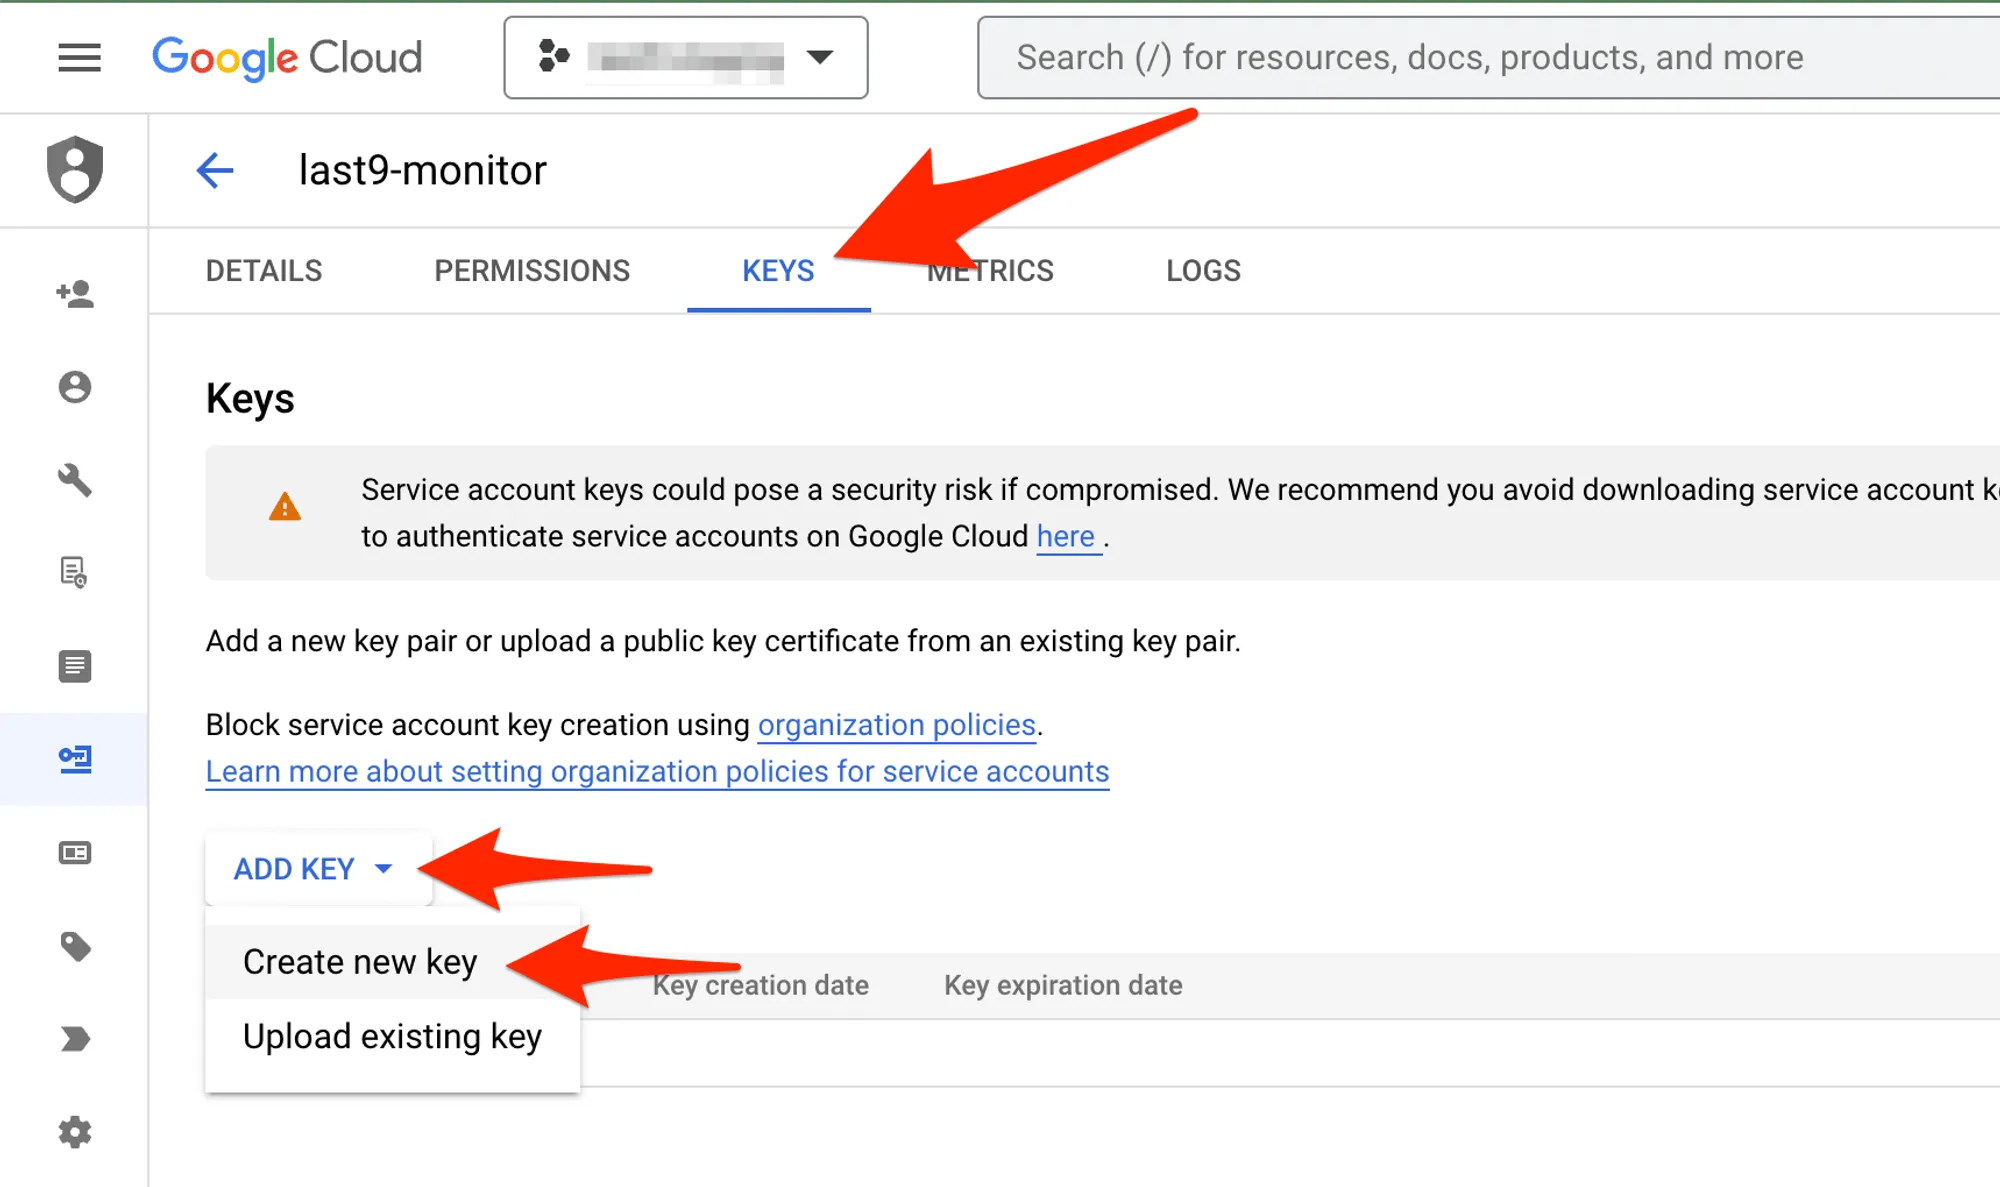This screenshot has height=1187, width=2000.
Task: Click the back arrow to return
Action: (x=215, y=171)
